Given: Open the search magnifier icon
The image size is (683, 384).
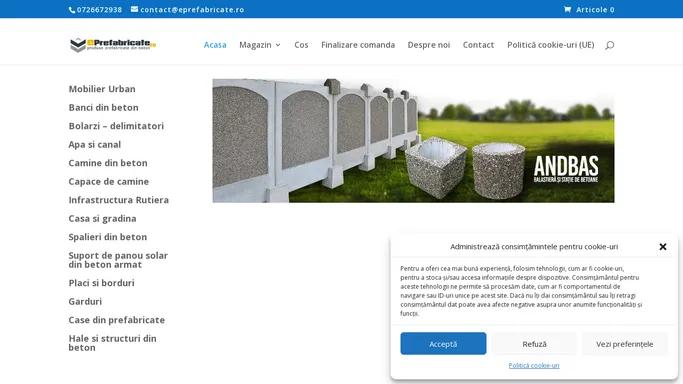Looking at the screenshot, I should [609, 45].
